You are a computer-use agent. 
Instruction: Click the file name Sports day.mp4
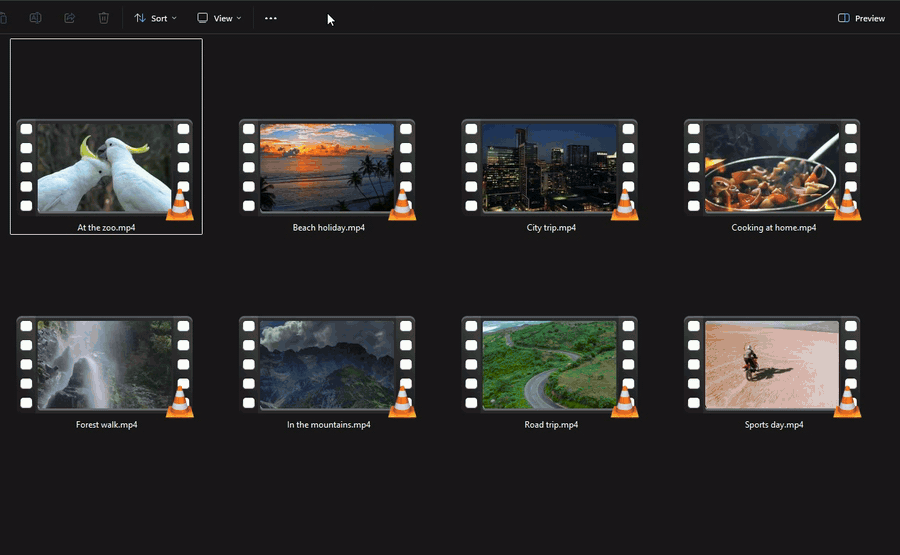tap(774, 425)
